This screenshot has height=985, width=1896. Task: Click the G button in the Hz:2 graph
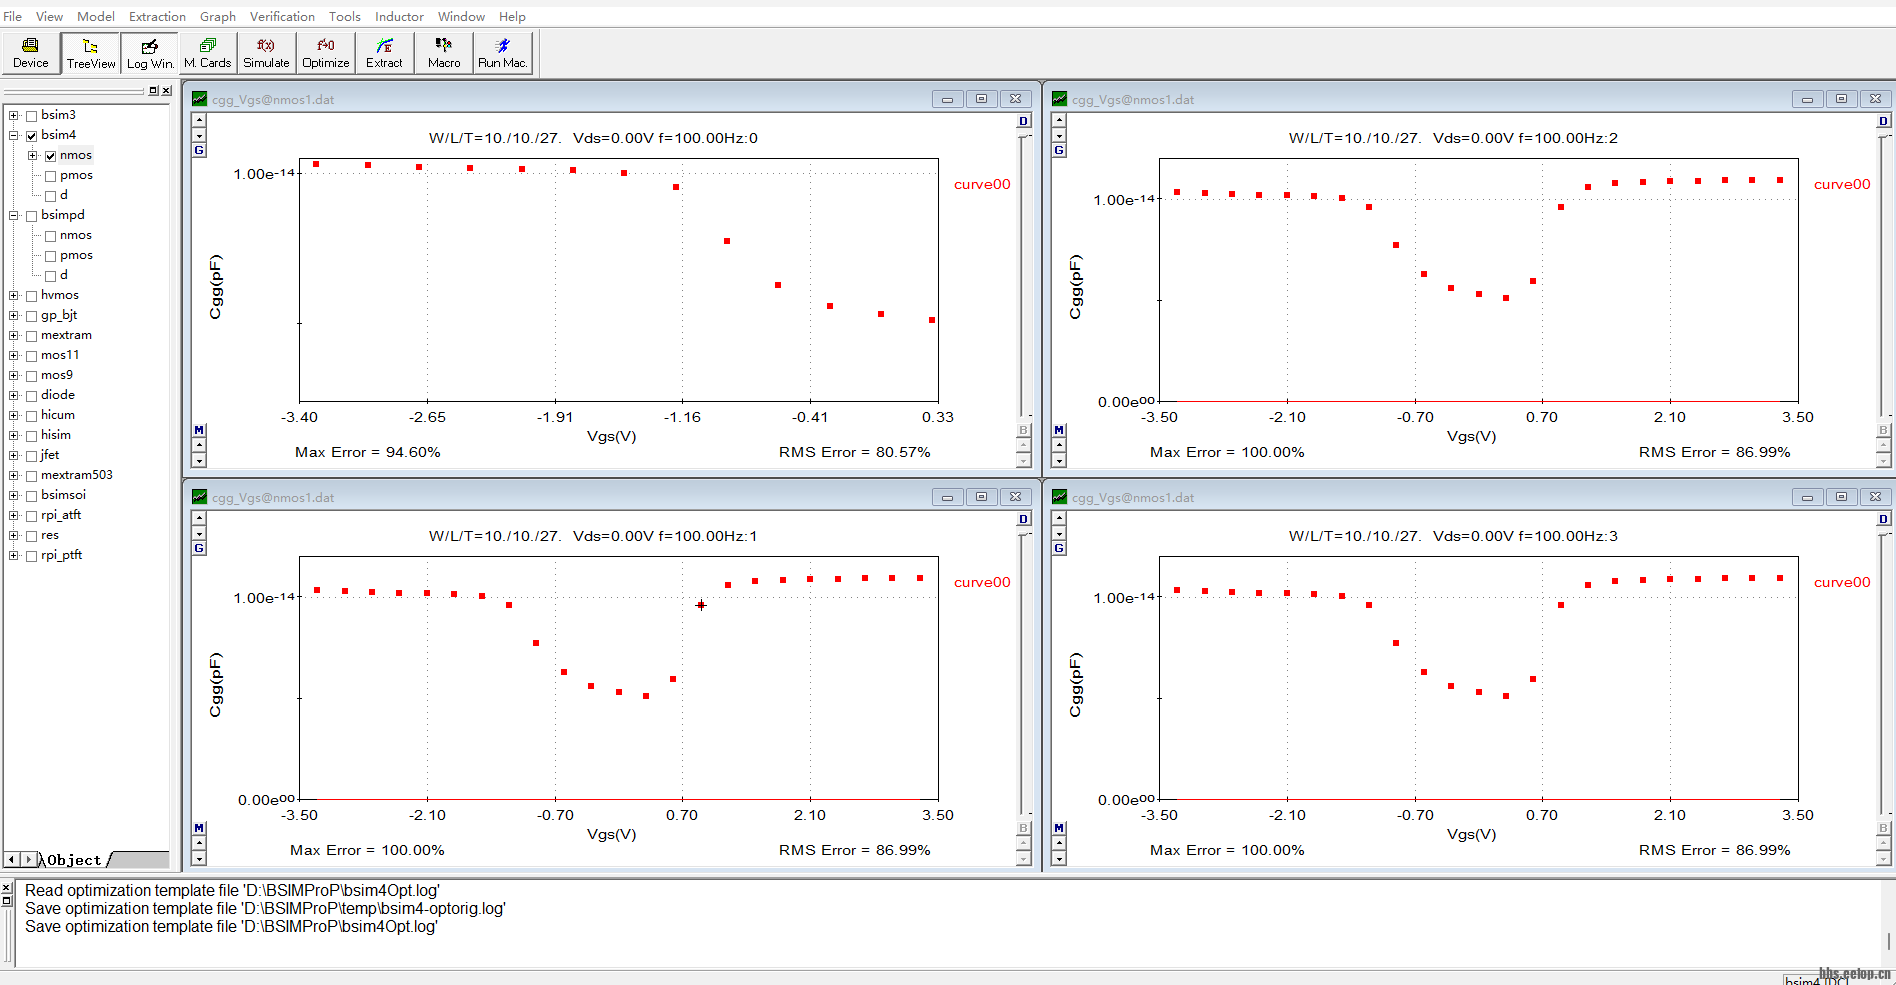point(1059,150)
